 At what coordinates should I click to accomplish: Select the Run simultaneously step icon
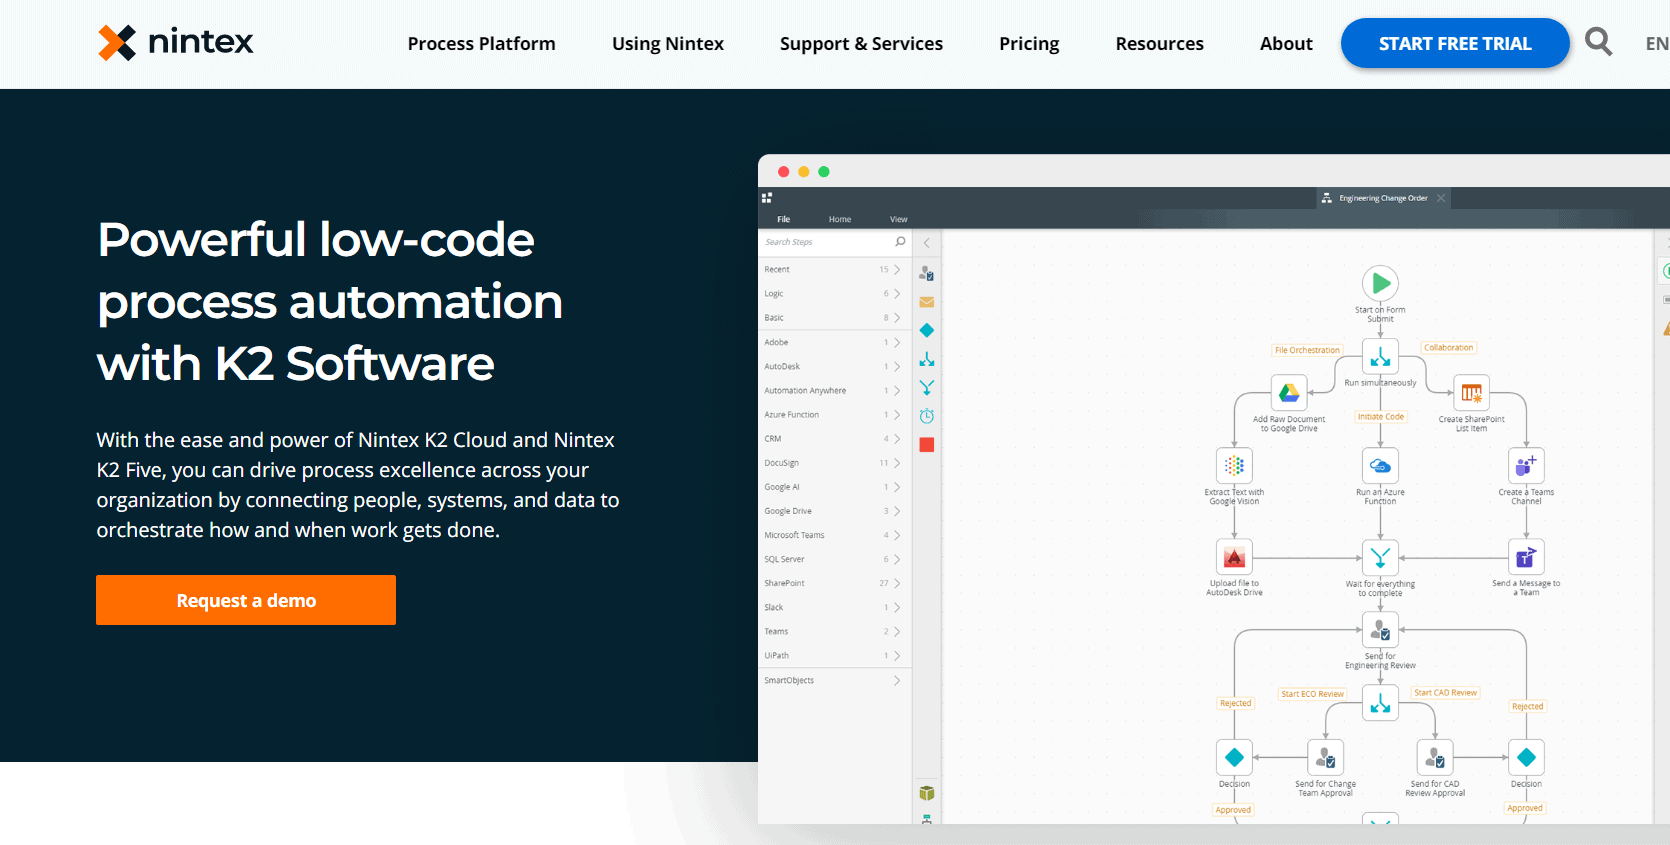[x=1380, y=357]
